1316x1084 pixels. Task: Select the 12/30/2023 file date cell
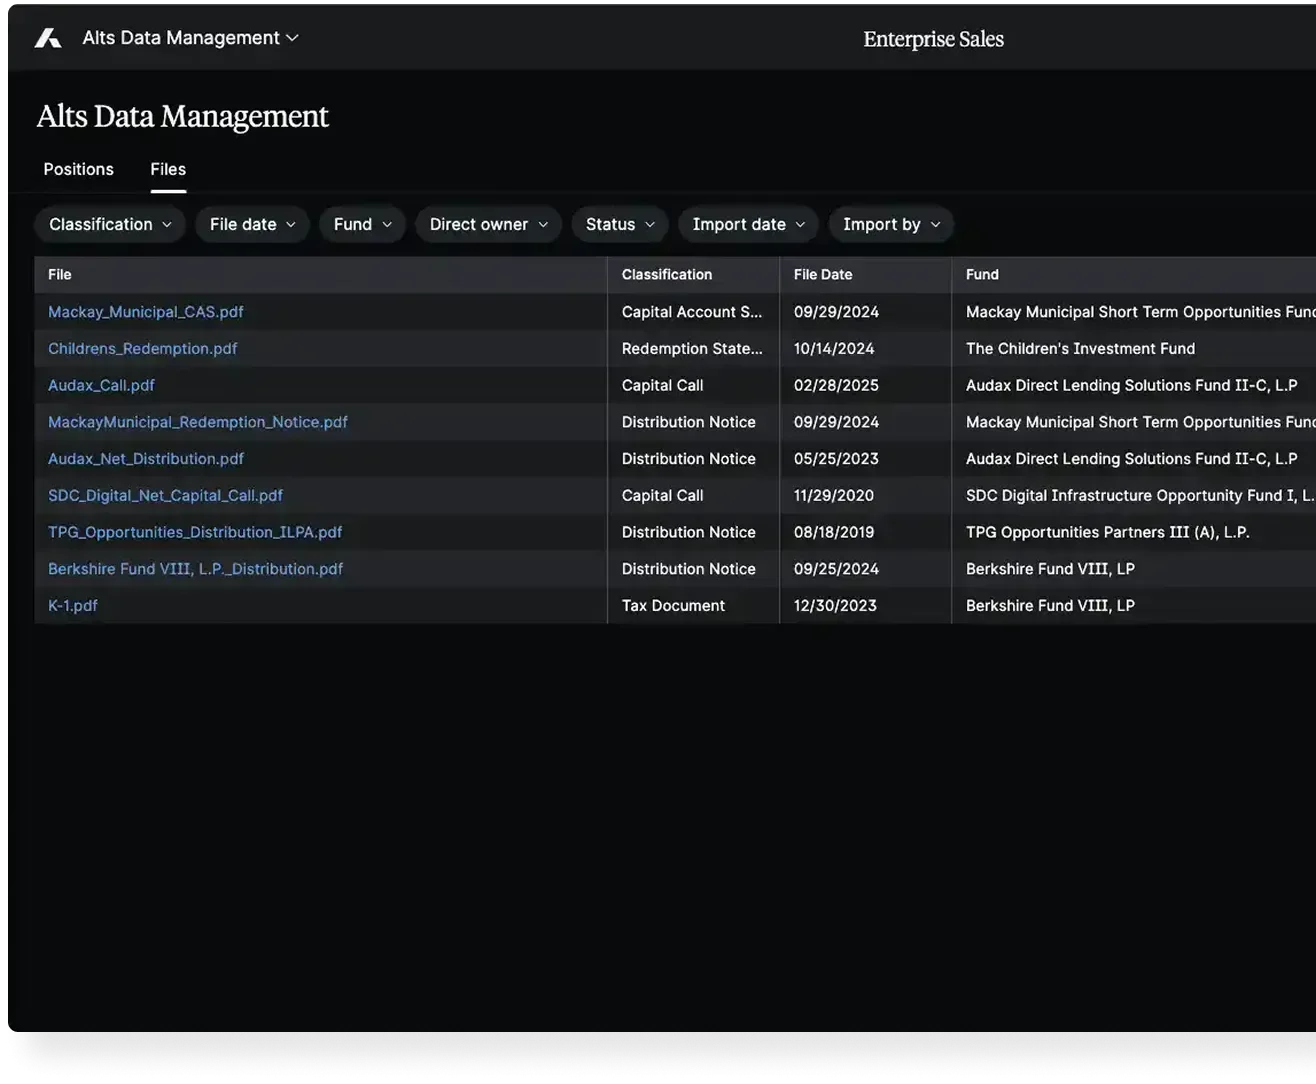[x=865, y=606]
